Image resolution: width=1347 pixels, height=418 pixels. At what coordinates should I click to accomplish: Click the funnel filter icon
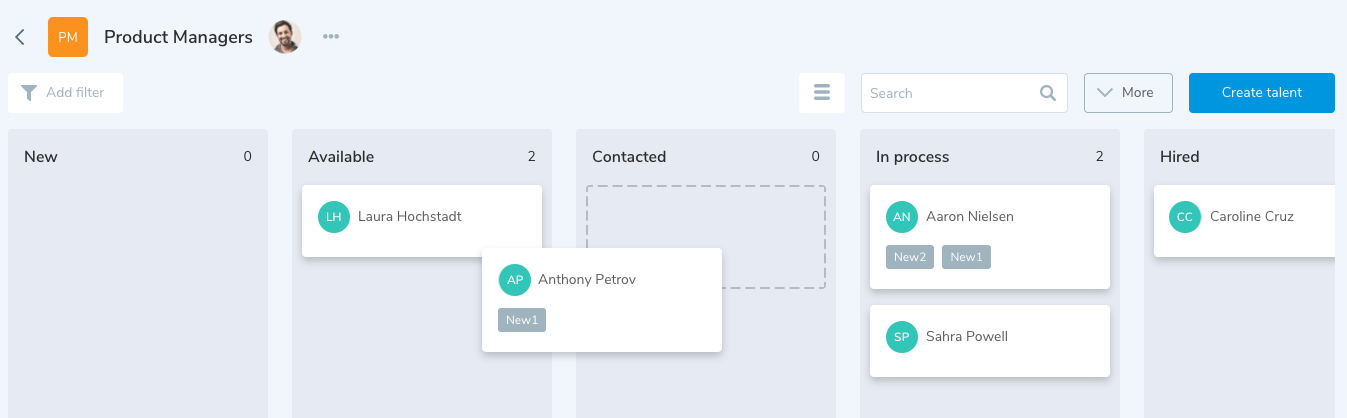click(29, 93)
